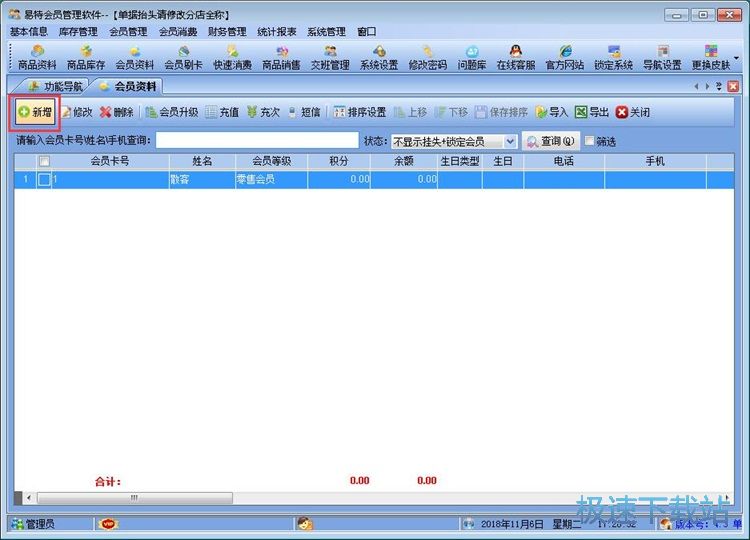Sort by the 姓名 column header
This screenshot has width=750, height=540.
202,161
